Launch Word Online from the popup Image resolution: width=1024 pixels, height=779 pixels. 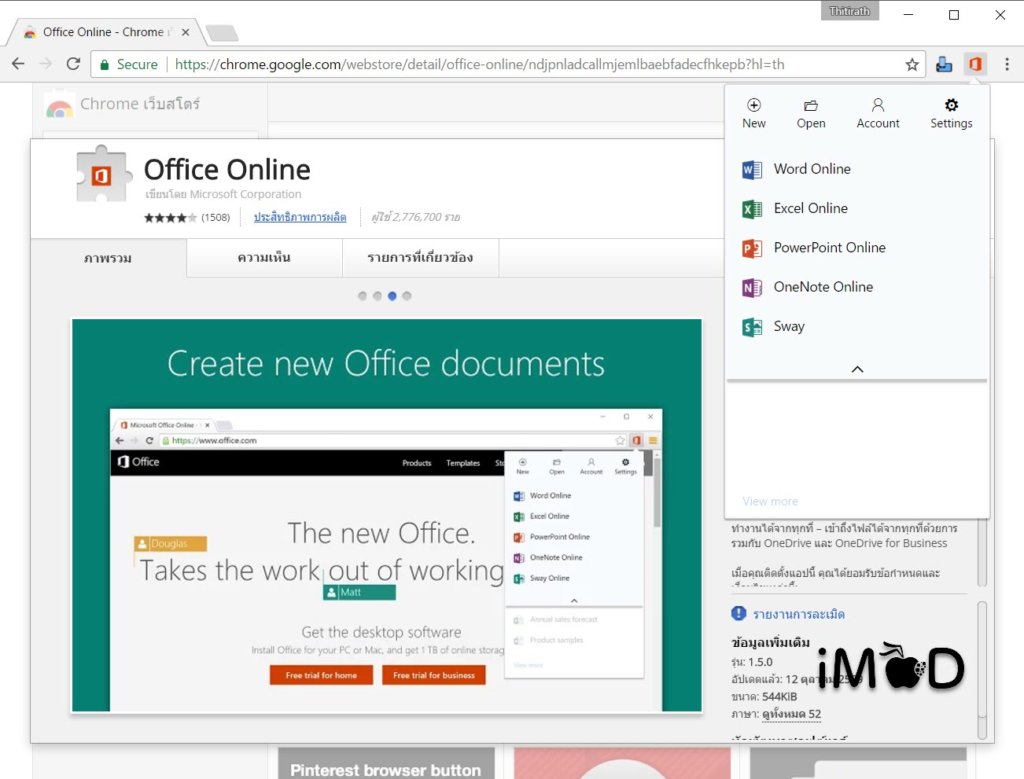811,169
